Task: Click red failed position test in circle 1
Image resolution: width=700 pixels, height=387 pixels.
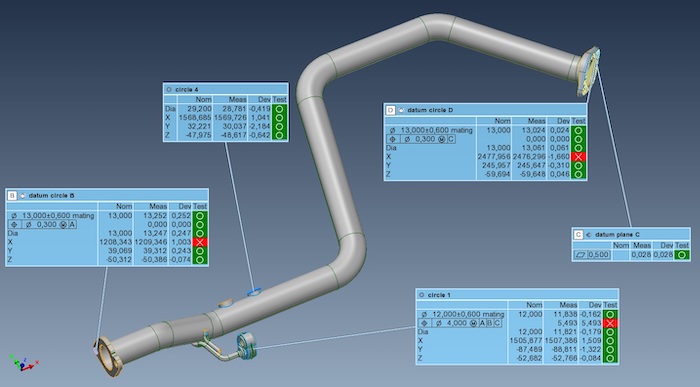Action: [610, 323]
